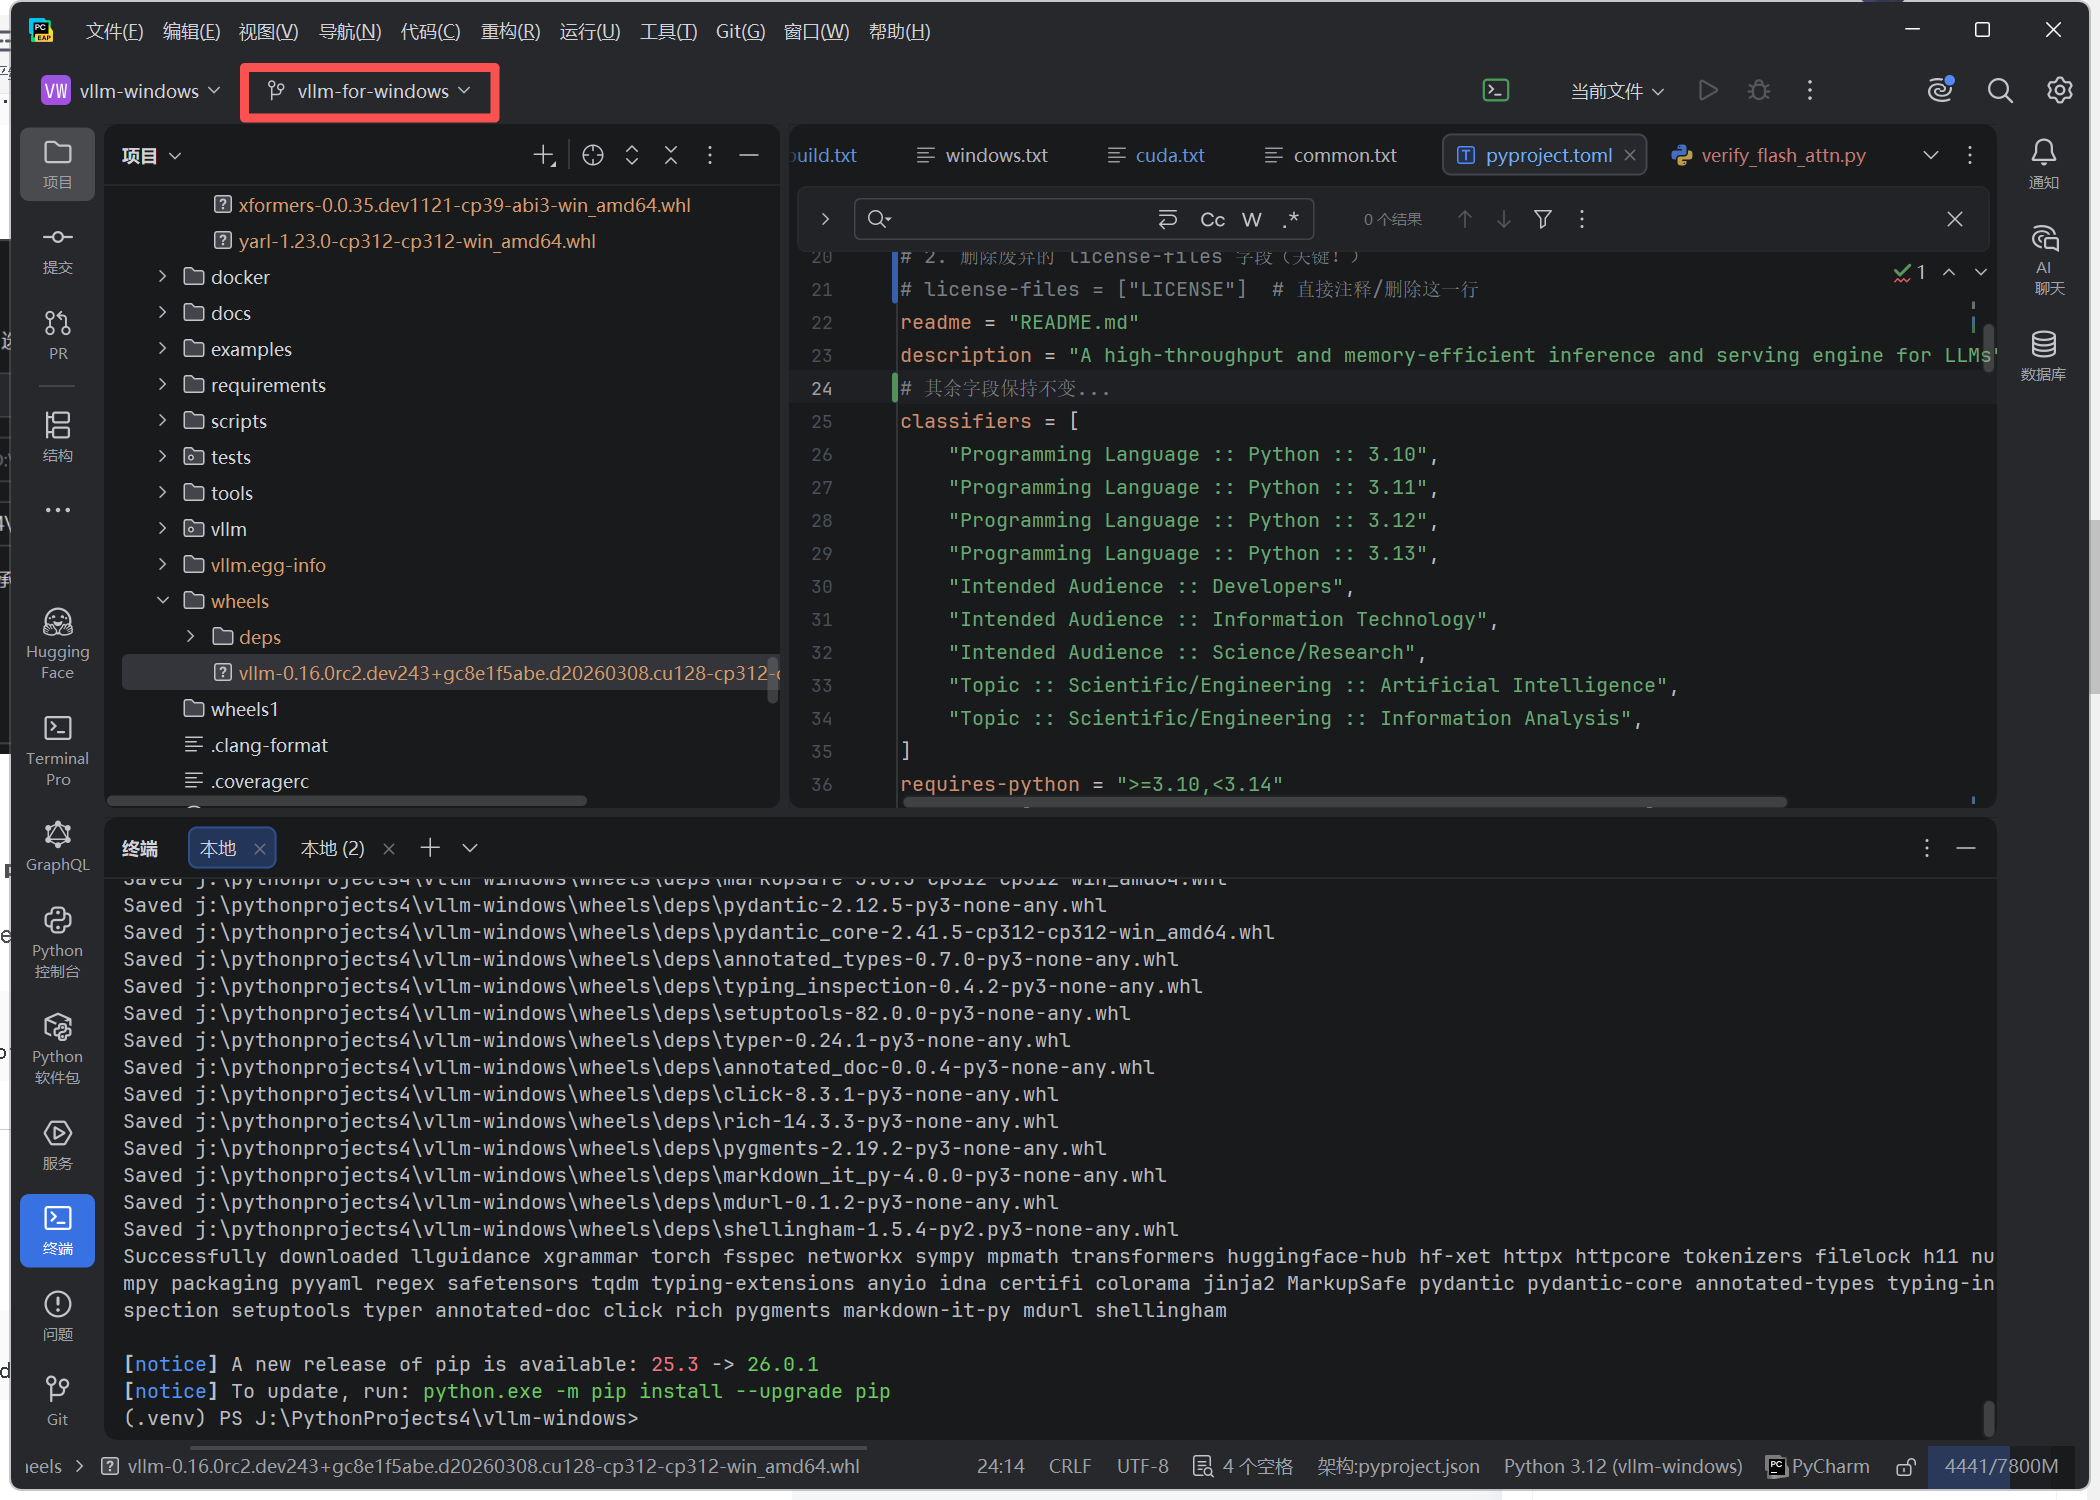
Task: Toggle regex search option
Action: (x=1291, y=219)
